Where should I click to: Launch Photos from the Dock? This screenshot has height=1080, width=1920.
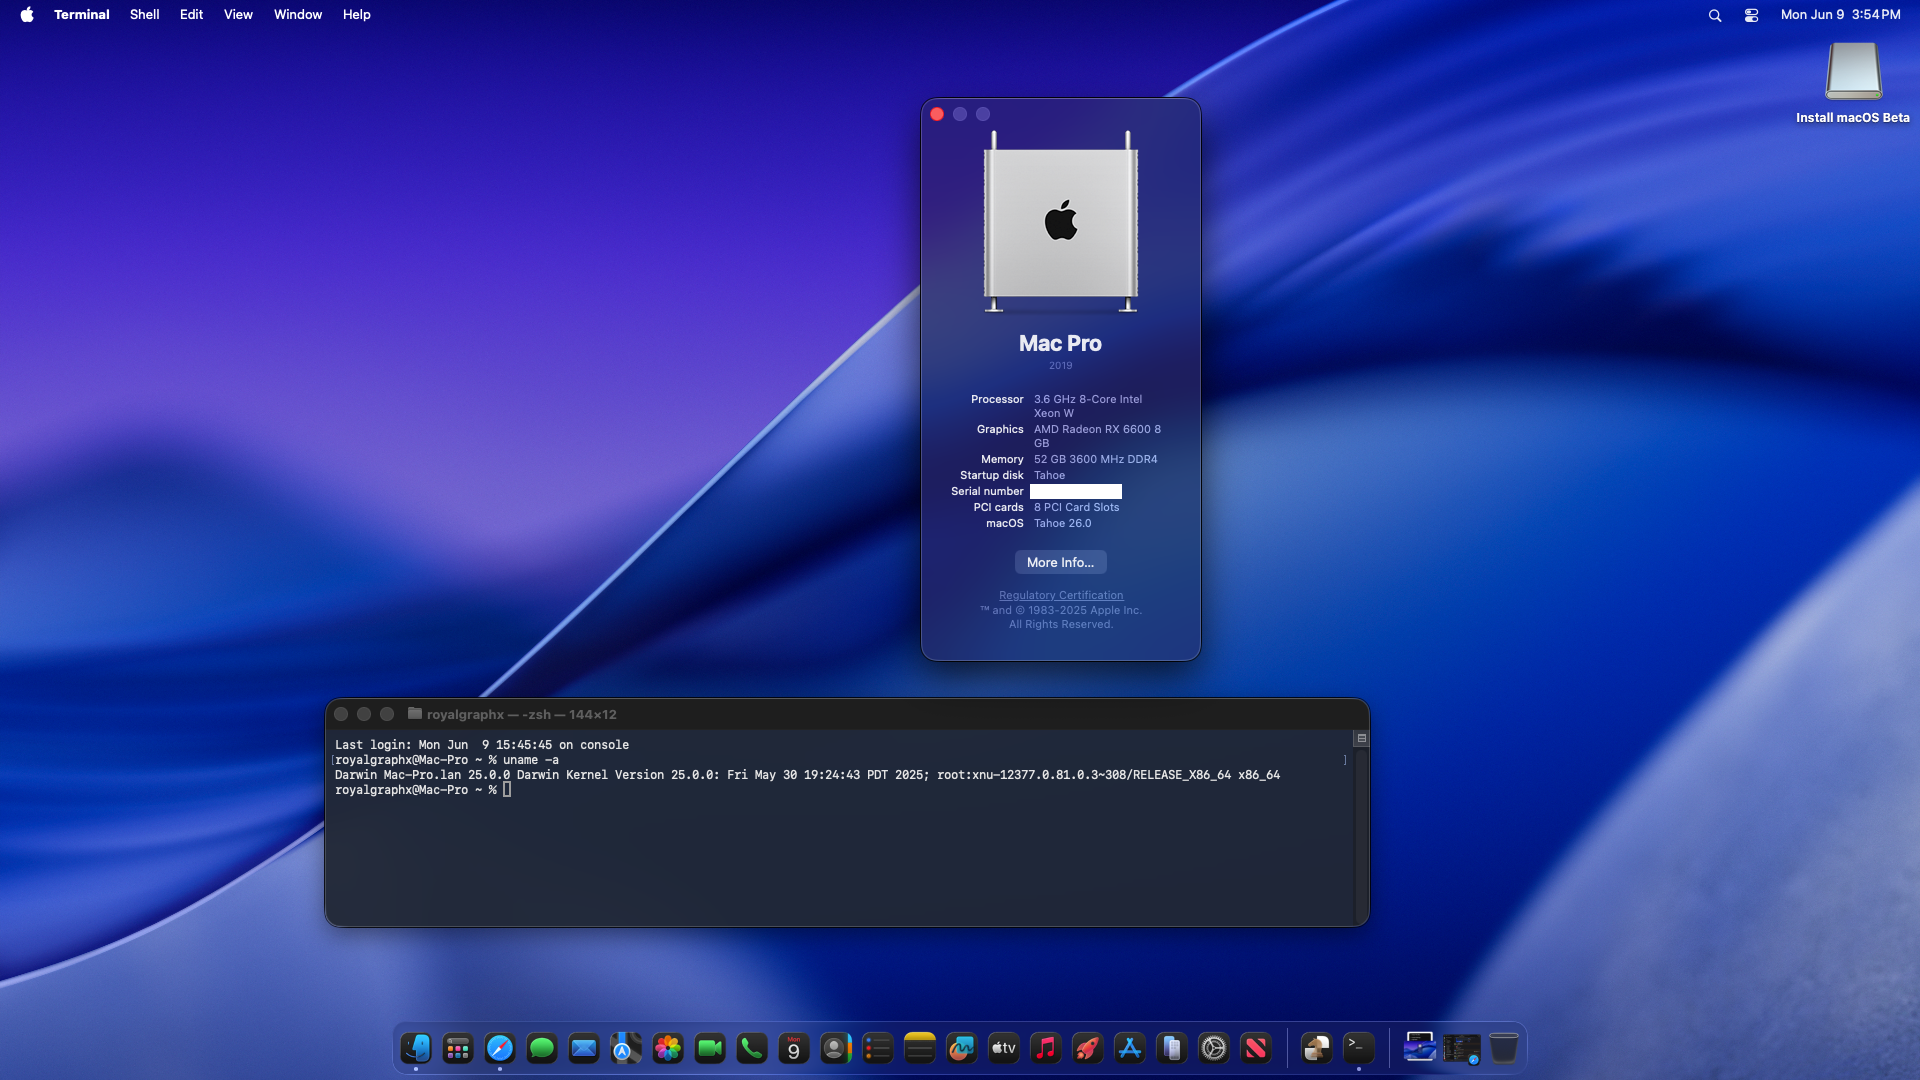668,1048
